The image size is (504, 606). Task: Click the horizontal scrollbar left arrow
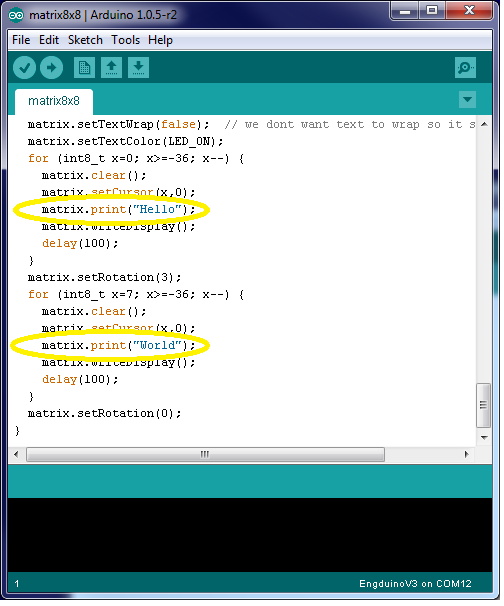point(16,454)
